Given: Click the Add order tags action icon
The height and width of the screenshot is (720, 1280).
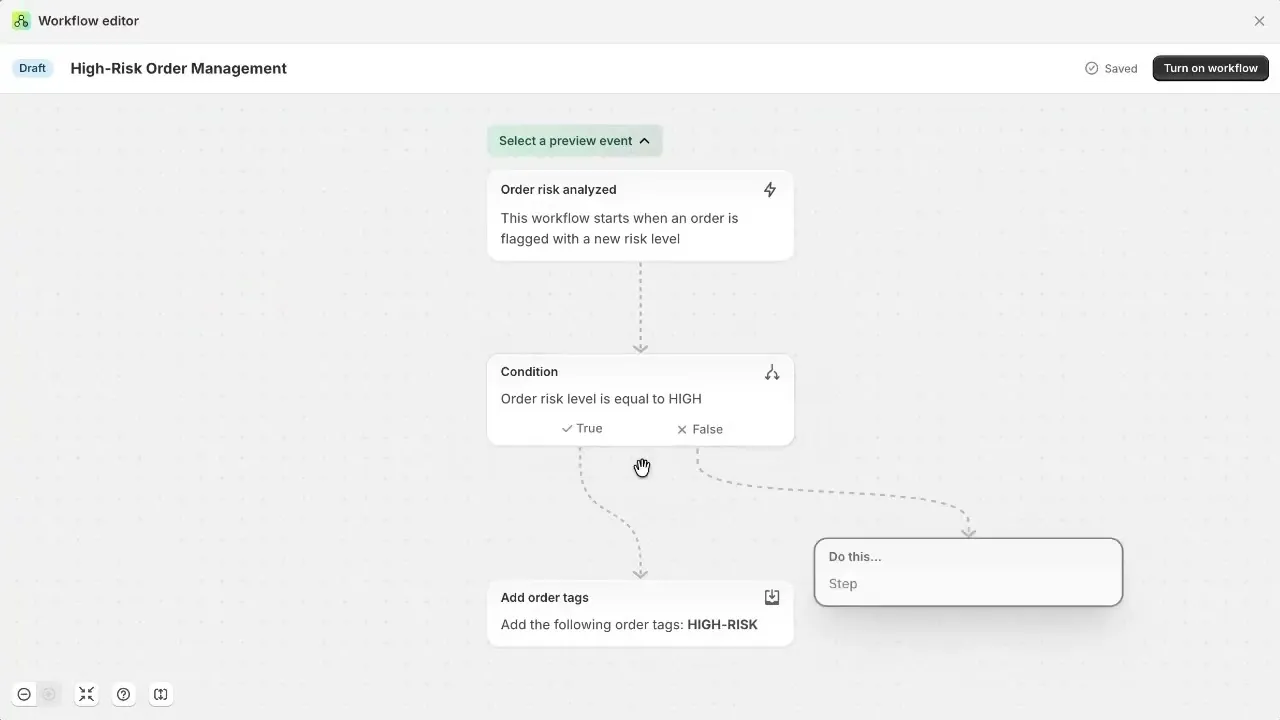Looking at the screenshot, I should pyautogui.click(x=772, y=597).
